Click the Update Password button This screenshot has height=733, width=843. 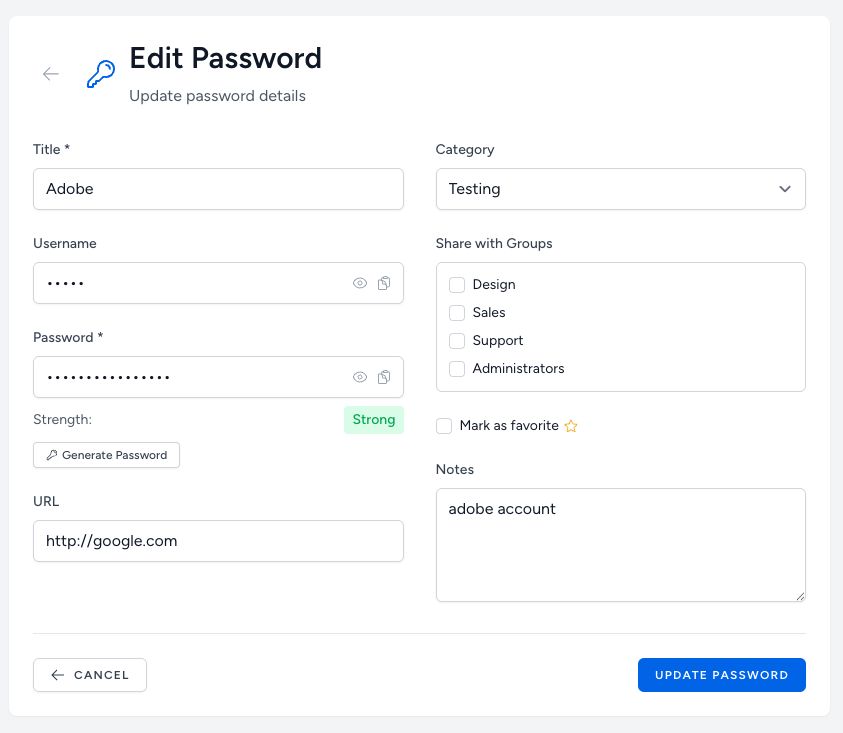721,675
